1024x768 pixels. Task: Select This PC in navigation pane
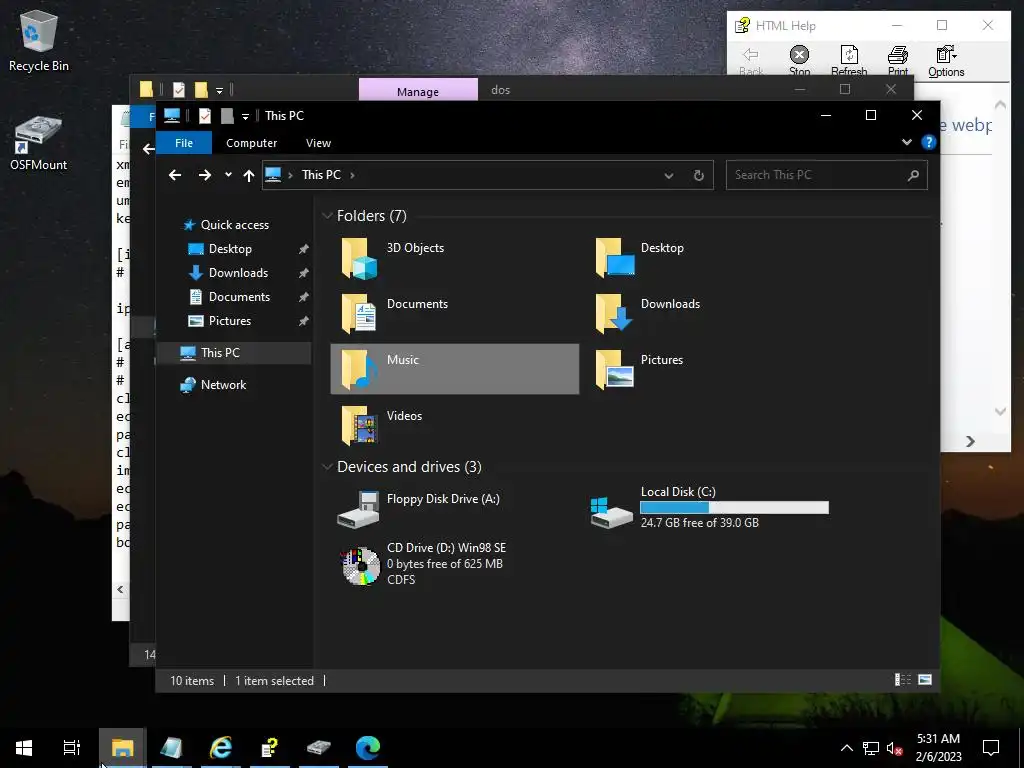(x=234, y=353)
